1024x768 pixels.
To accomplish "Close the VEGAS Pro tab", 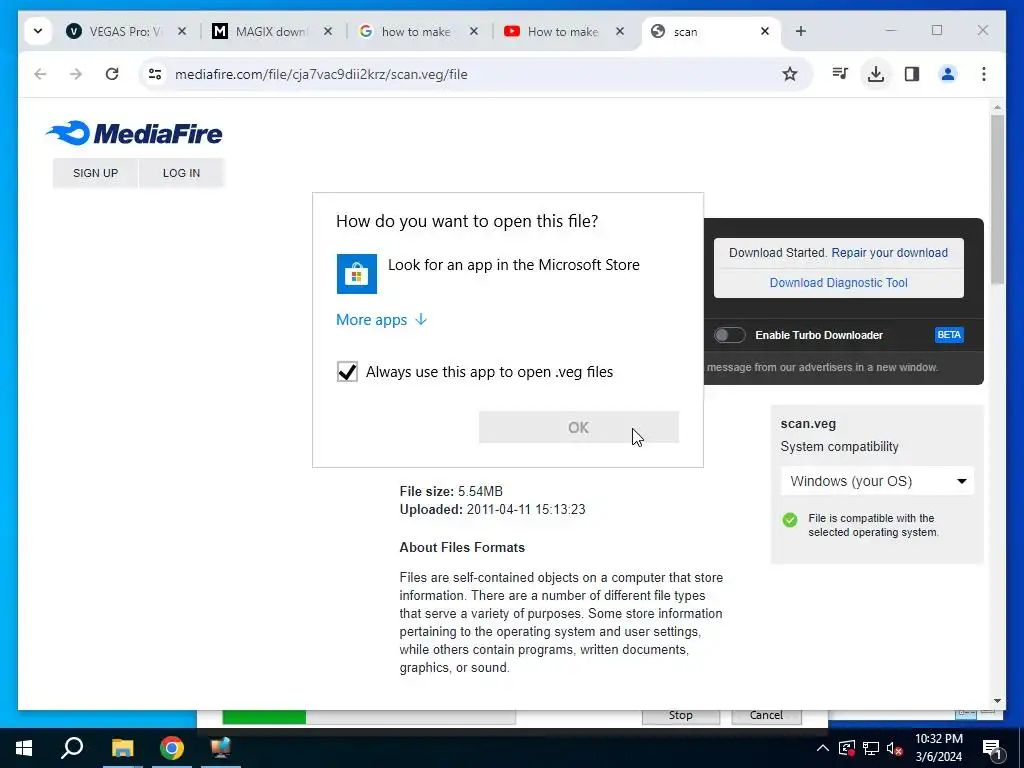I will click(x=182, y=31).
